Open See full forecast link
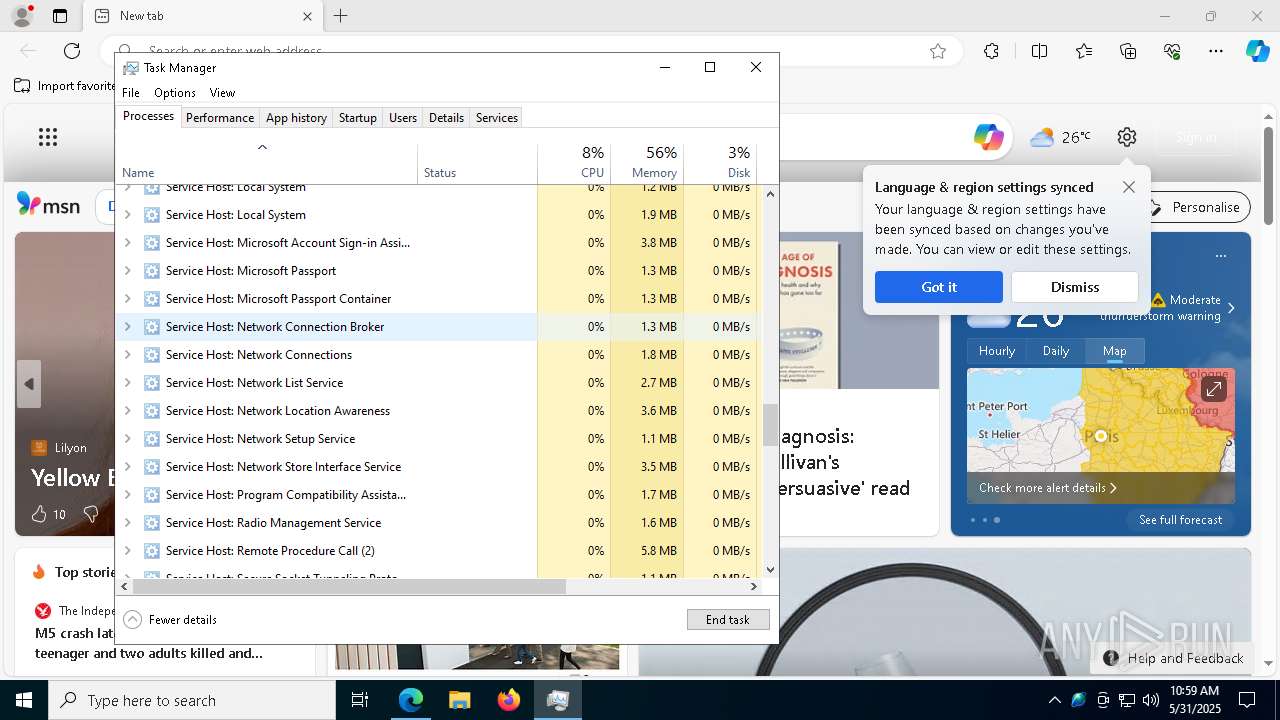Viewport: 1280px width, 720px height. pos(1181,520)
